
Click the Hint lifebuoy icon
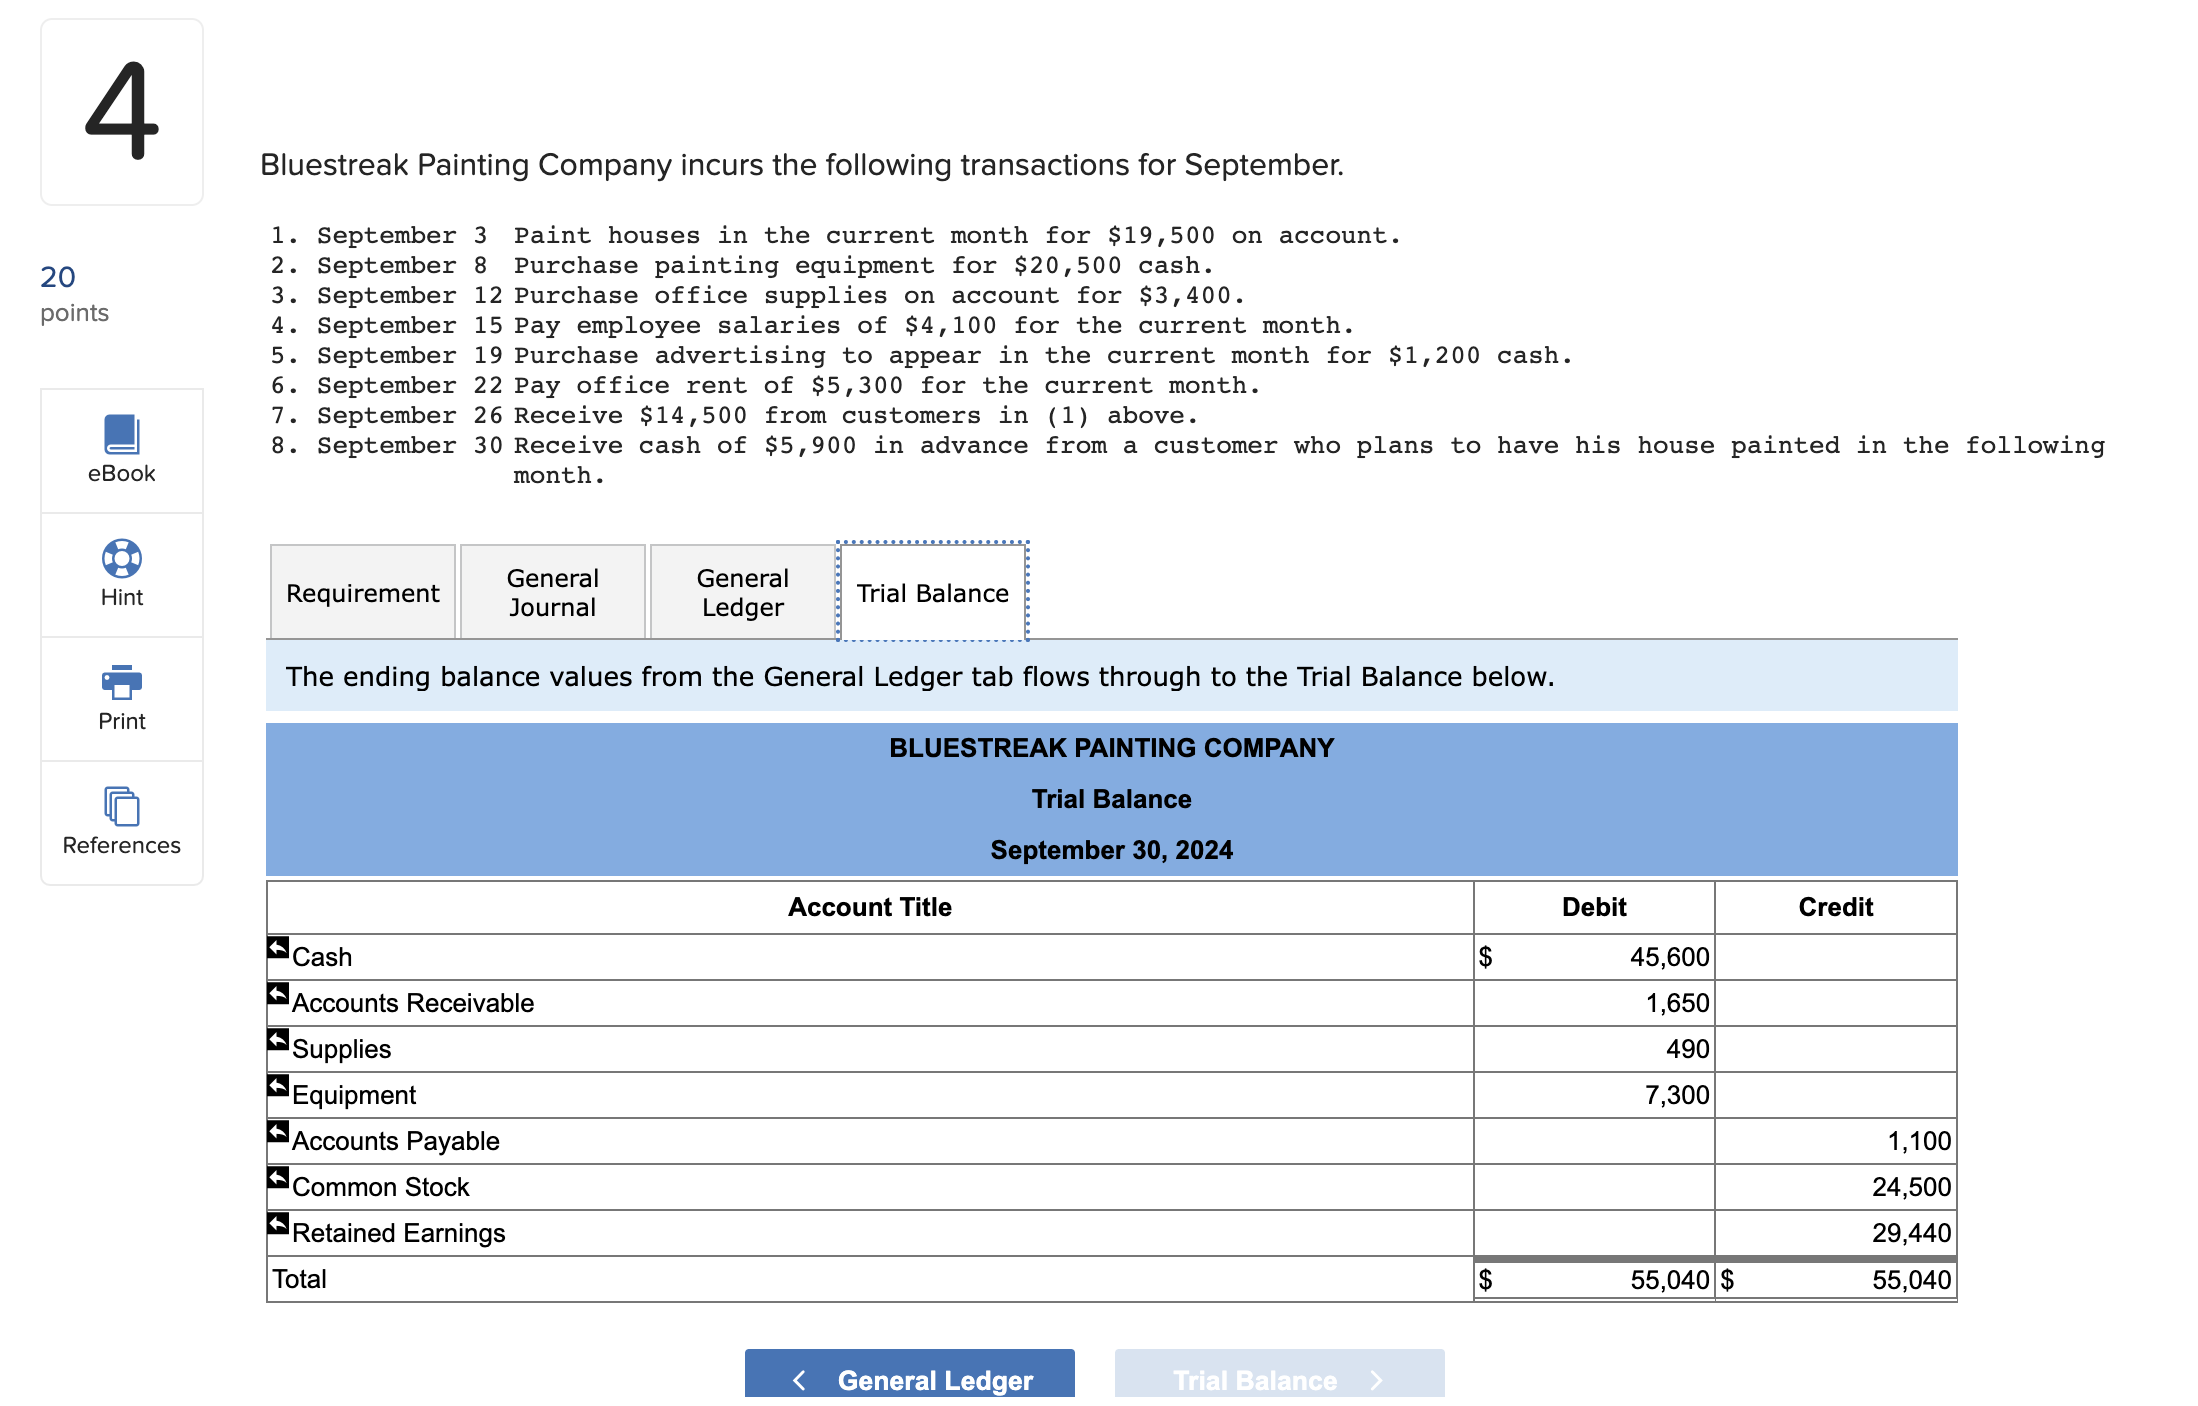[121, 559]
